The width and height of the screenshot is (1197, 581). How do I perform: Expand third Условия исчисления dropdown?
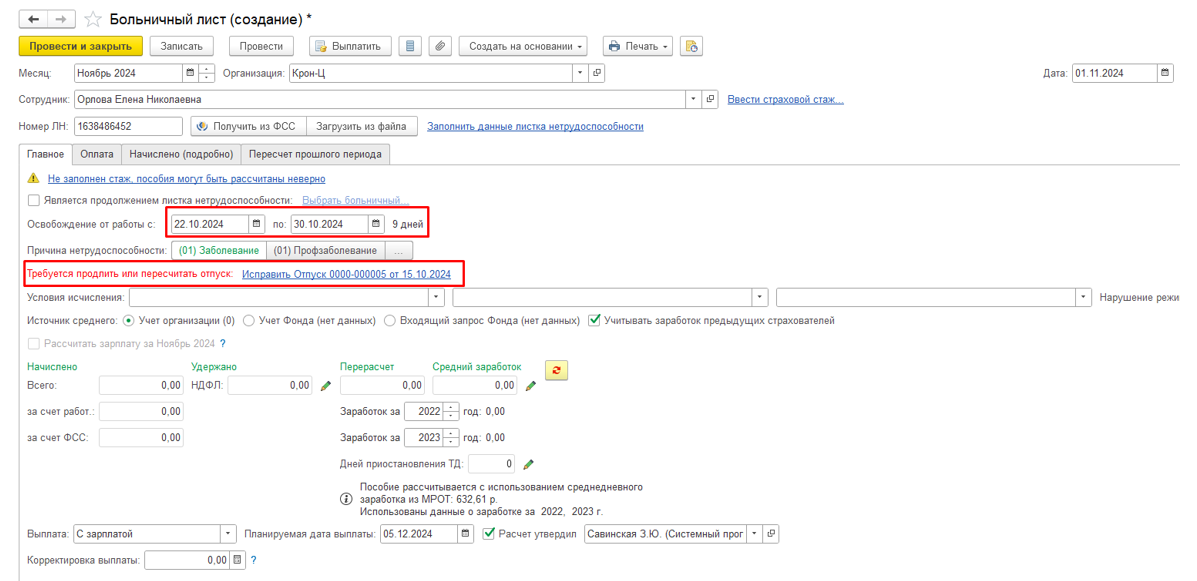[1084, 296]
